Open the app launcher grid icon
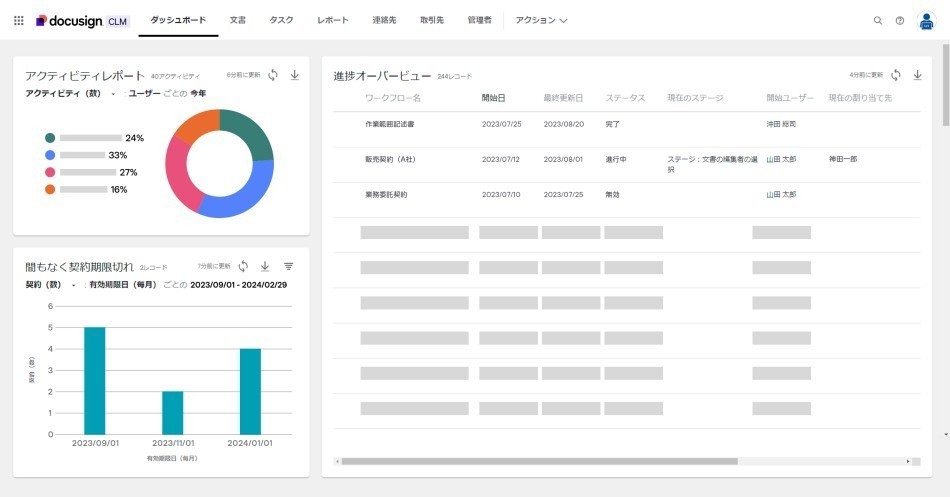This screenshot has width=950, height=497. [18, 20]
